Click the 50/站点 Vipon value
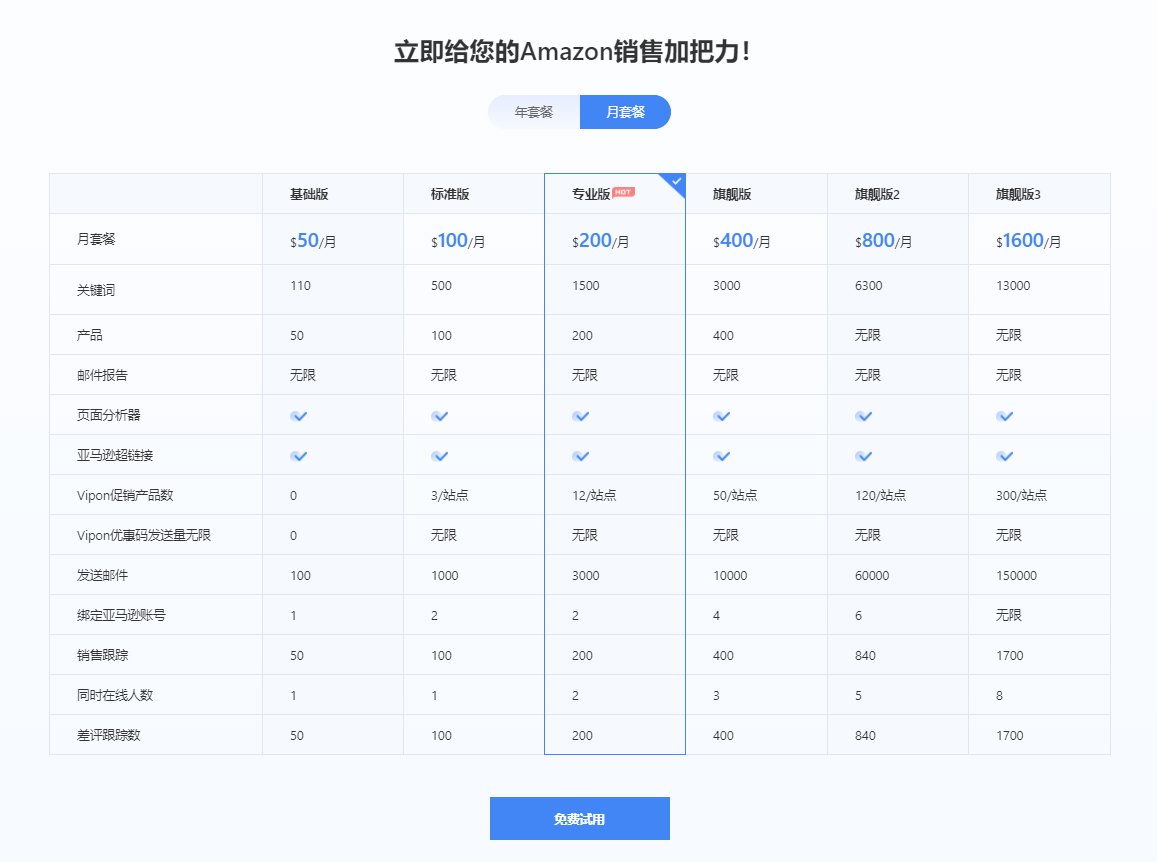The width and height of the screenshot is (1157, 862). 735,495
